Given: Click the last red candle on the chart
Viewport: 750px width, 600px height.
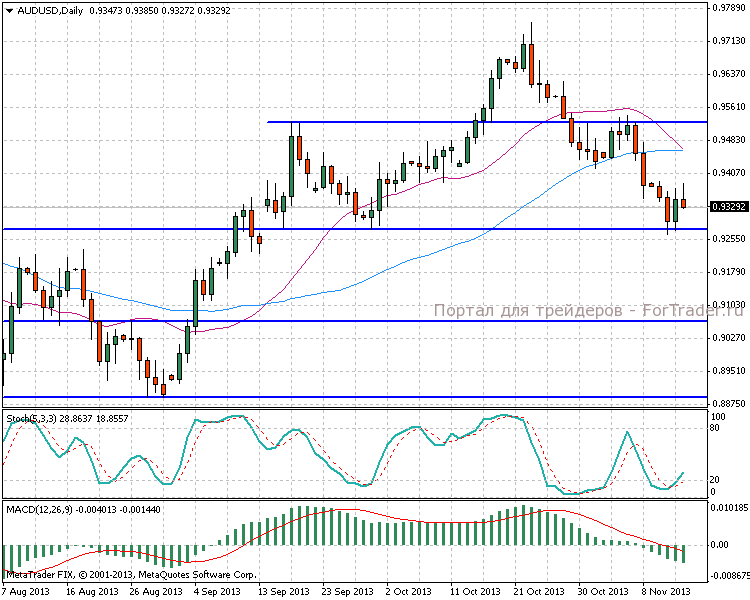Looking at the screenshot, I should [684, 204].
